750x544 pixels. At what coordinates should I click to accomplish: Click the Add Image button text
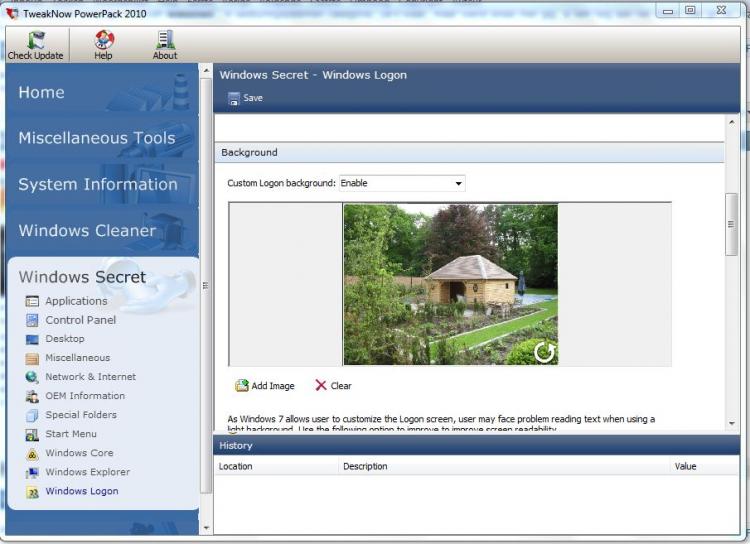[x=273, y=386]
